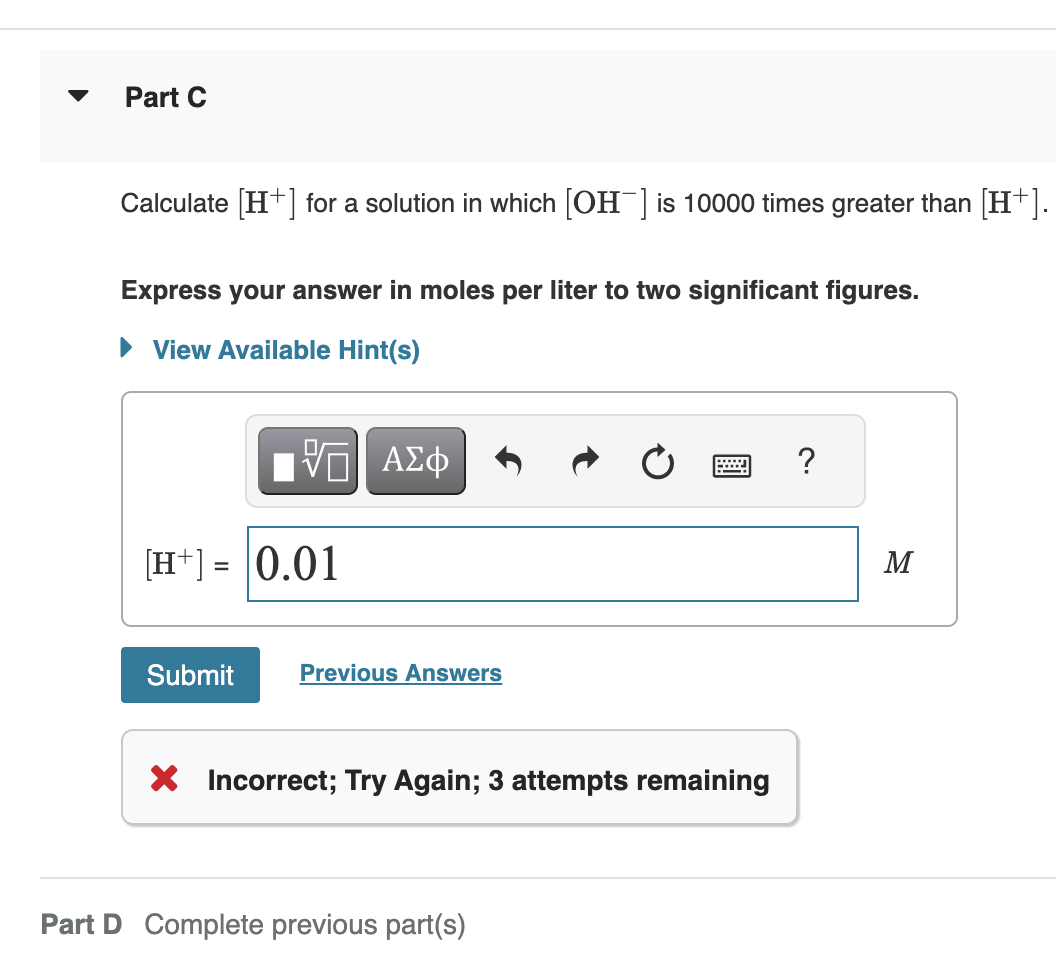This screenshot has width=1056, height=974.
Task: Focus the answer field containing 0.01
Action: pyautogui.click(x=552, y=564)
